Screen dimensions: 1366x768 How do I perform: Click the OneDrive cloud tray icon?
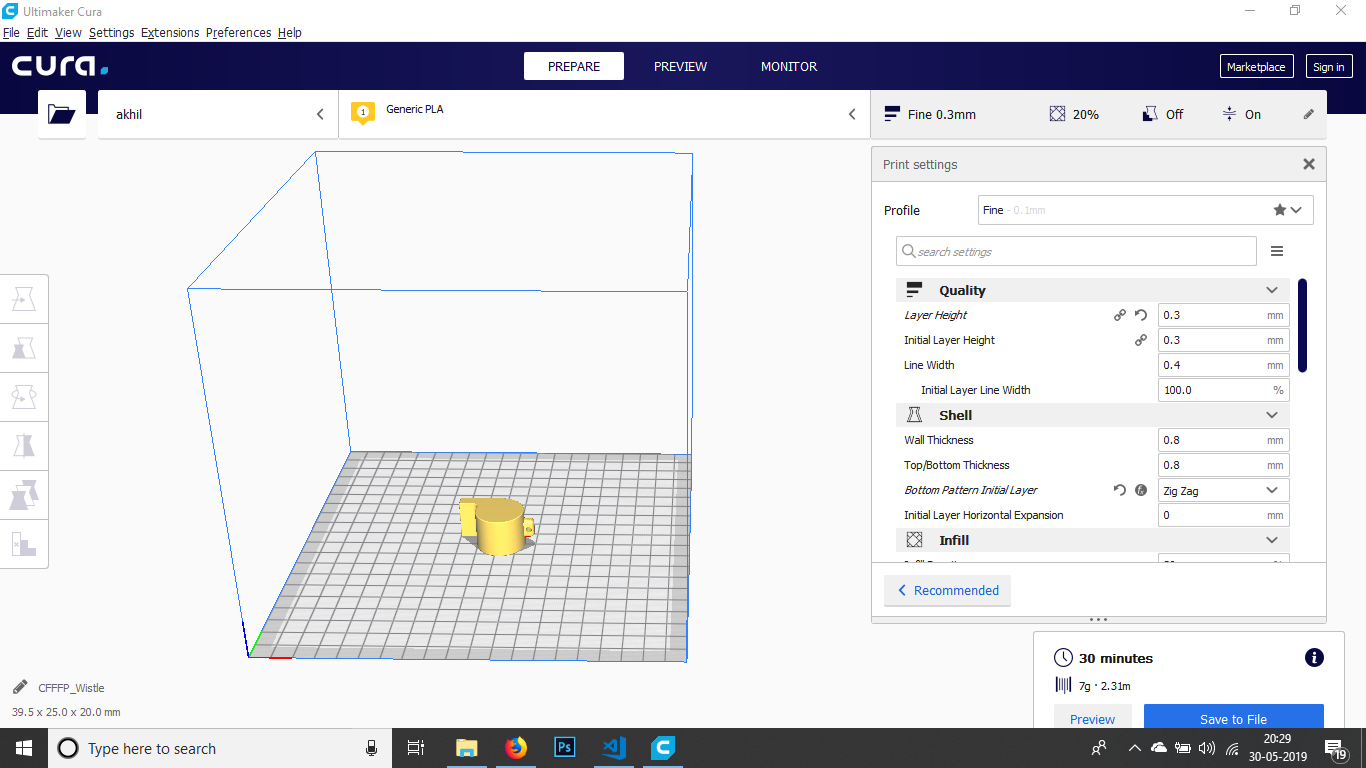1159,748
